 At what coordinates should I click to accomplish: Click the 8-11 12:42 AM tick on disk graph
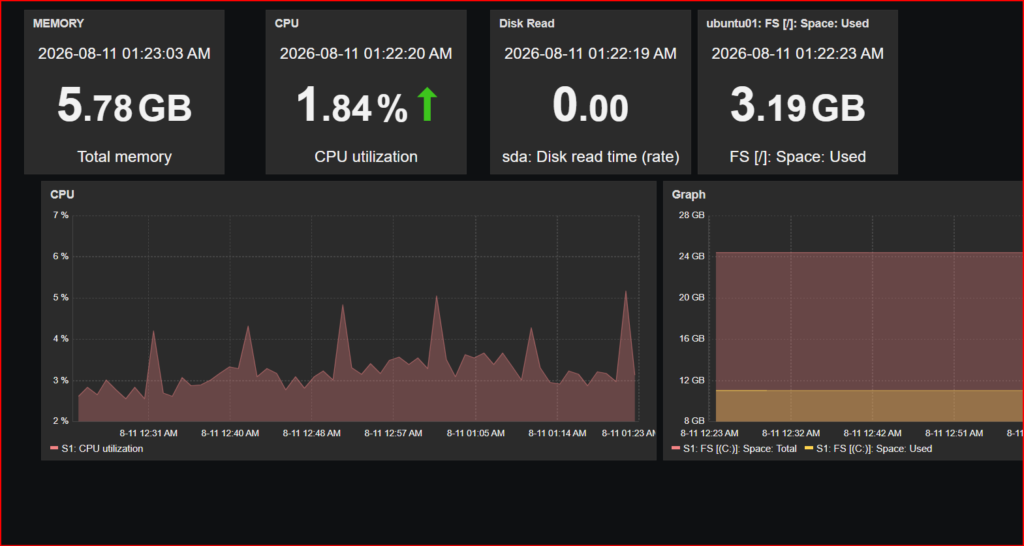point(872,433)
